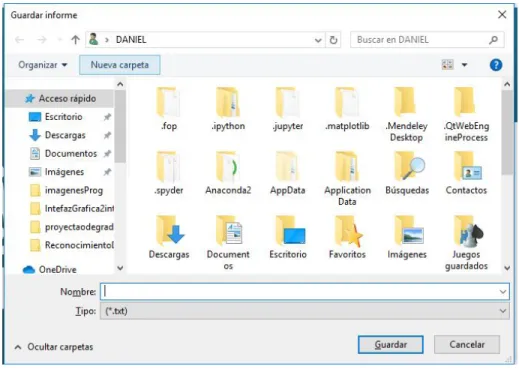Open the Contactos folder

point(466,173)
